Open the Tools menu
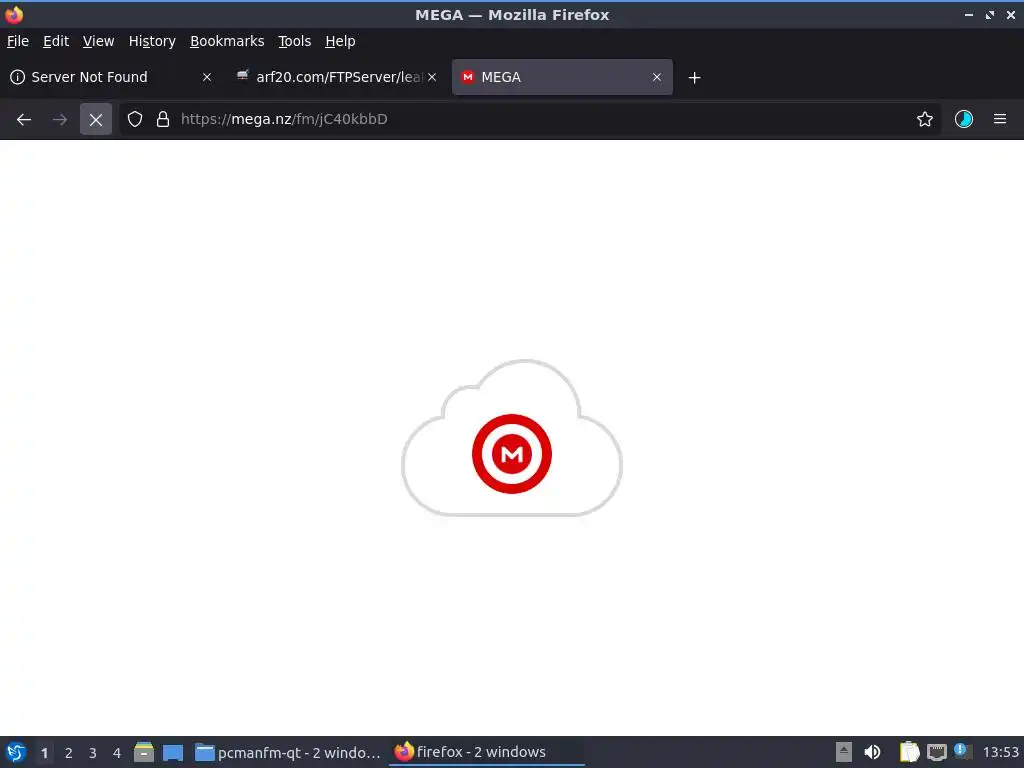1024x768 pixels. pyautogui.click(x=294, y=41)
